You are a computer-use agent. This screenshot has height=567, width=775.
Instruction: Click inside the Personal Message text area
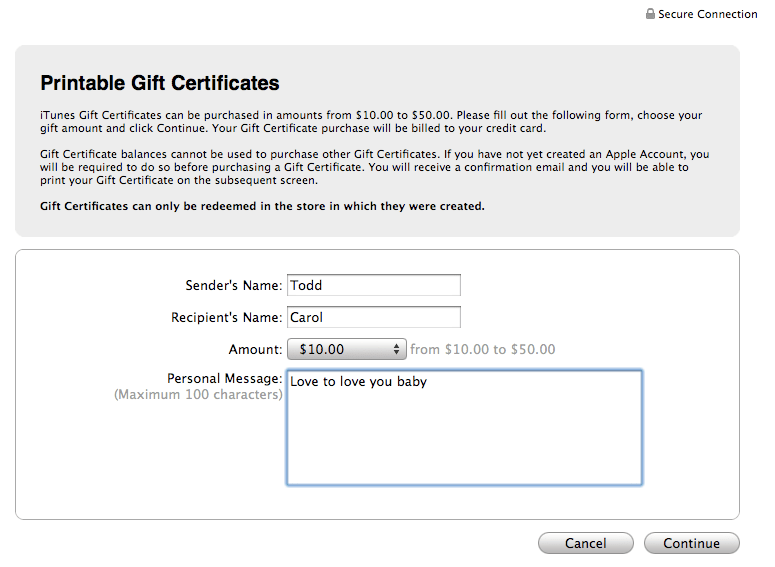coord(464,428)
